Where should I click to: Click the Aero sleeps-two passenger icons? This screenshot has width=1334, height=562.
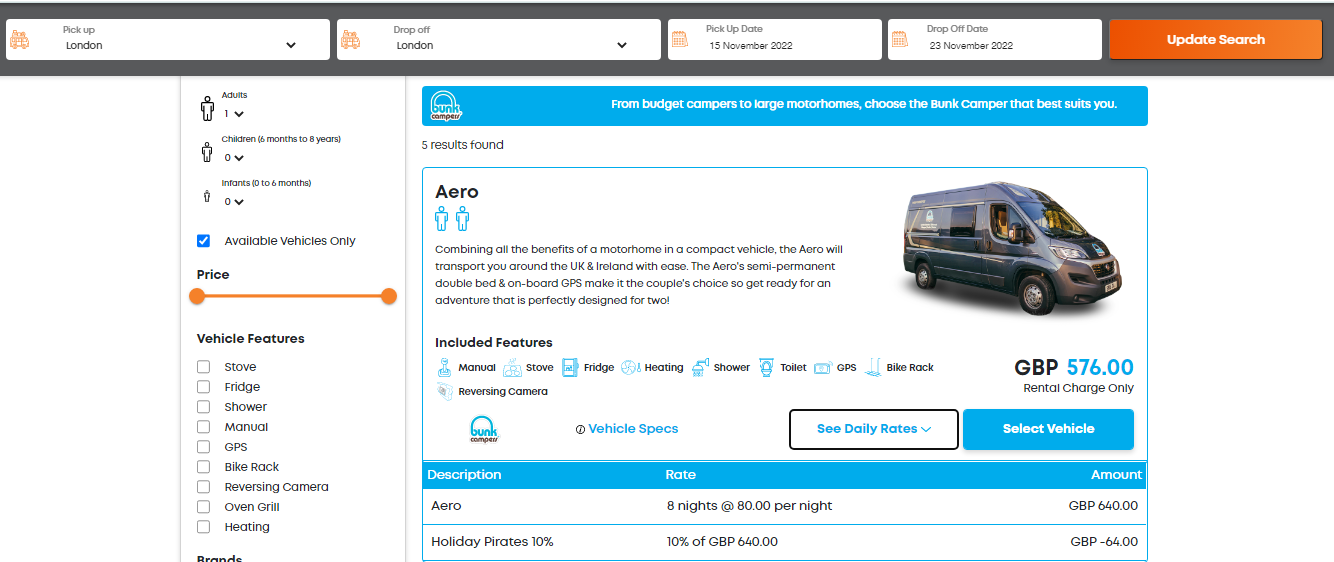click(x=452, y=218)
